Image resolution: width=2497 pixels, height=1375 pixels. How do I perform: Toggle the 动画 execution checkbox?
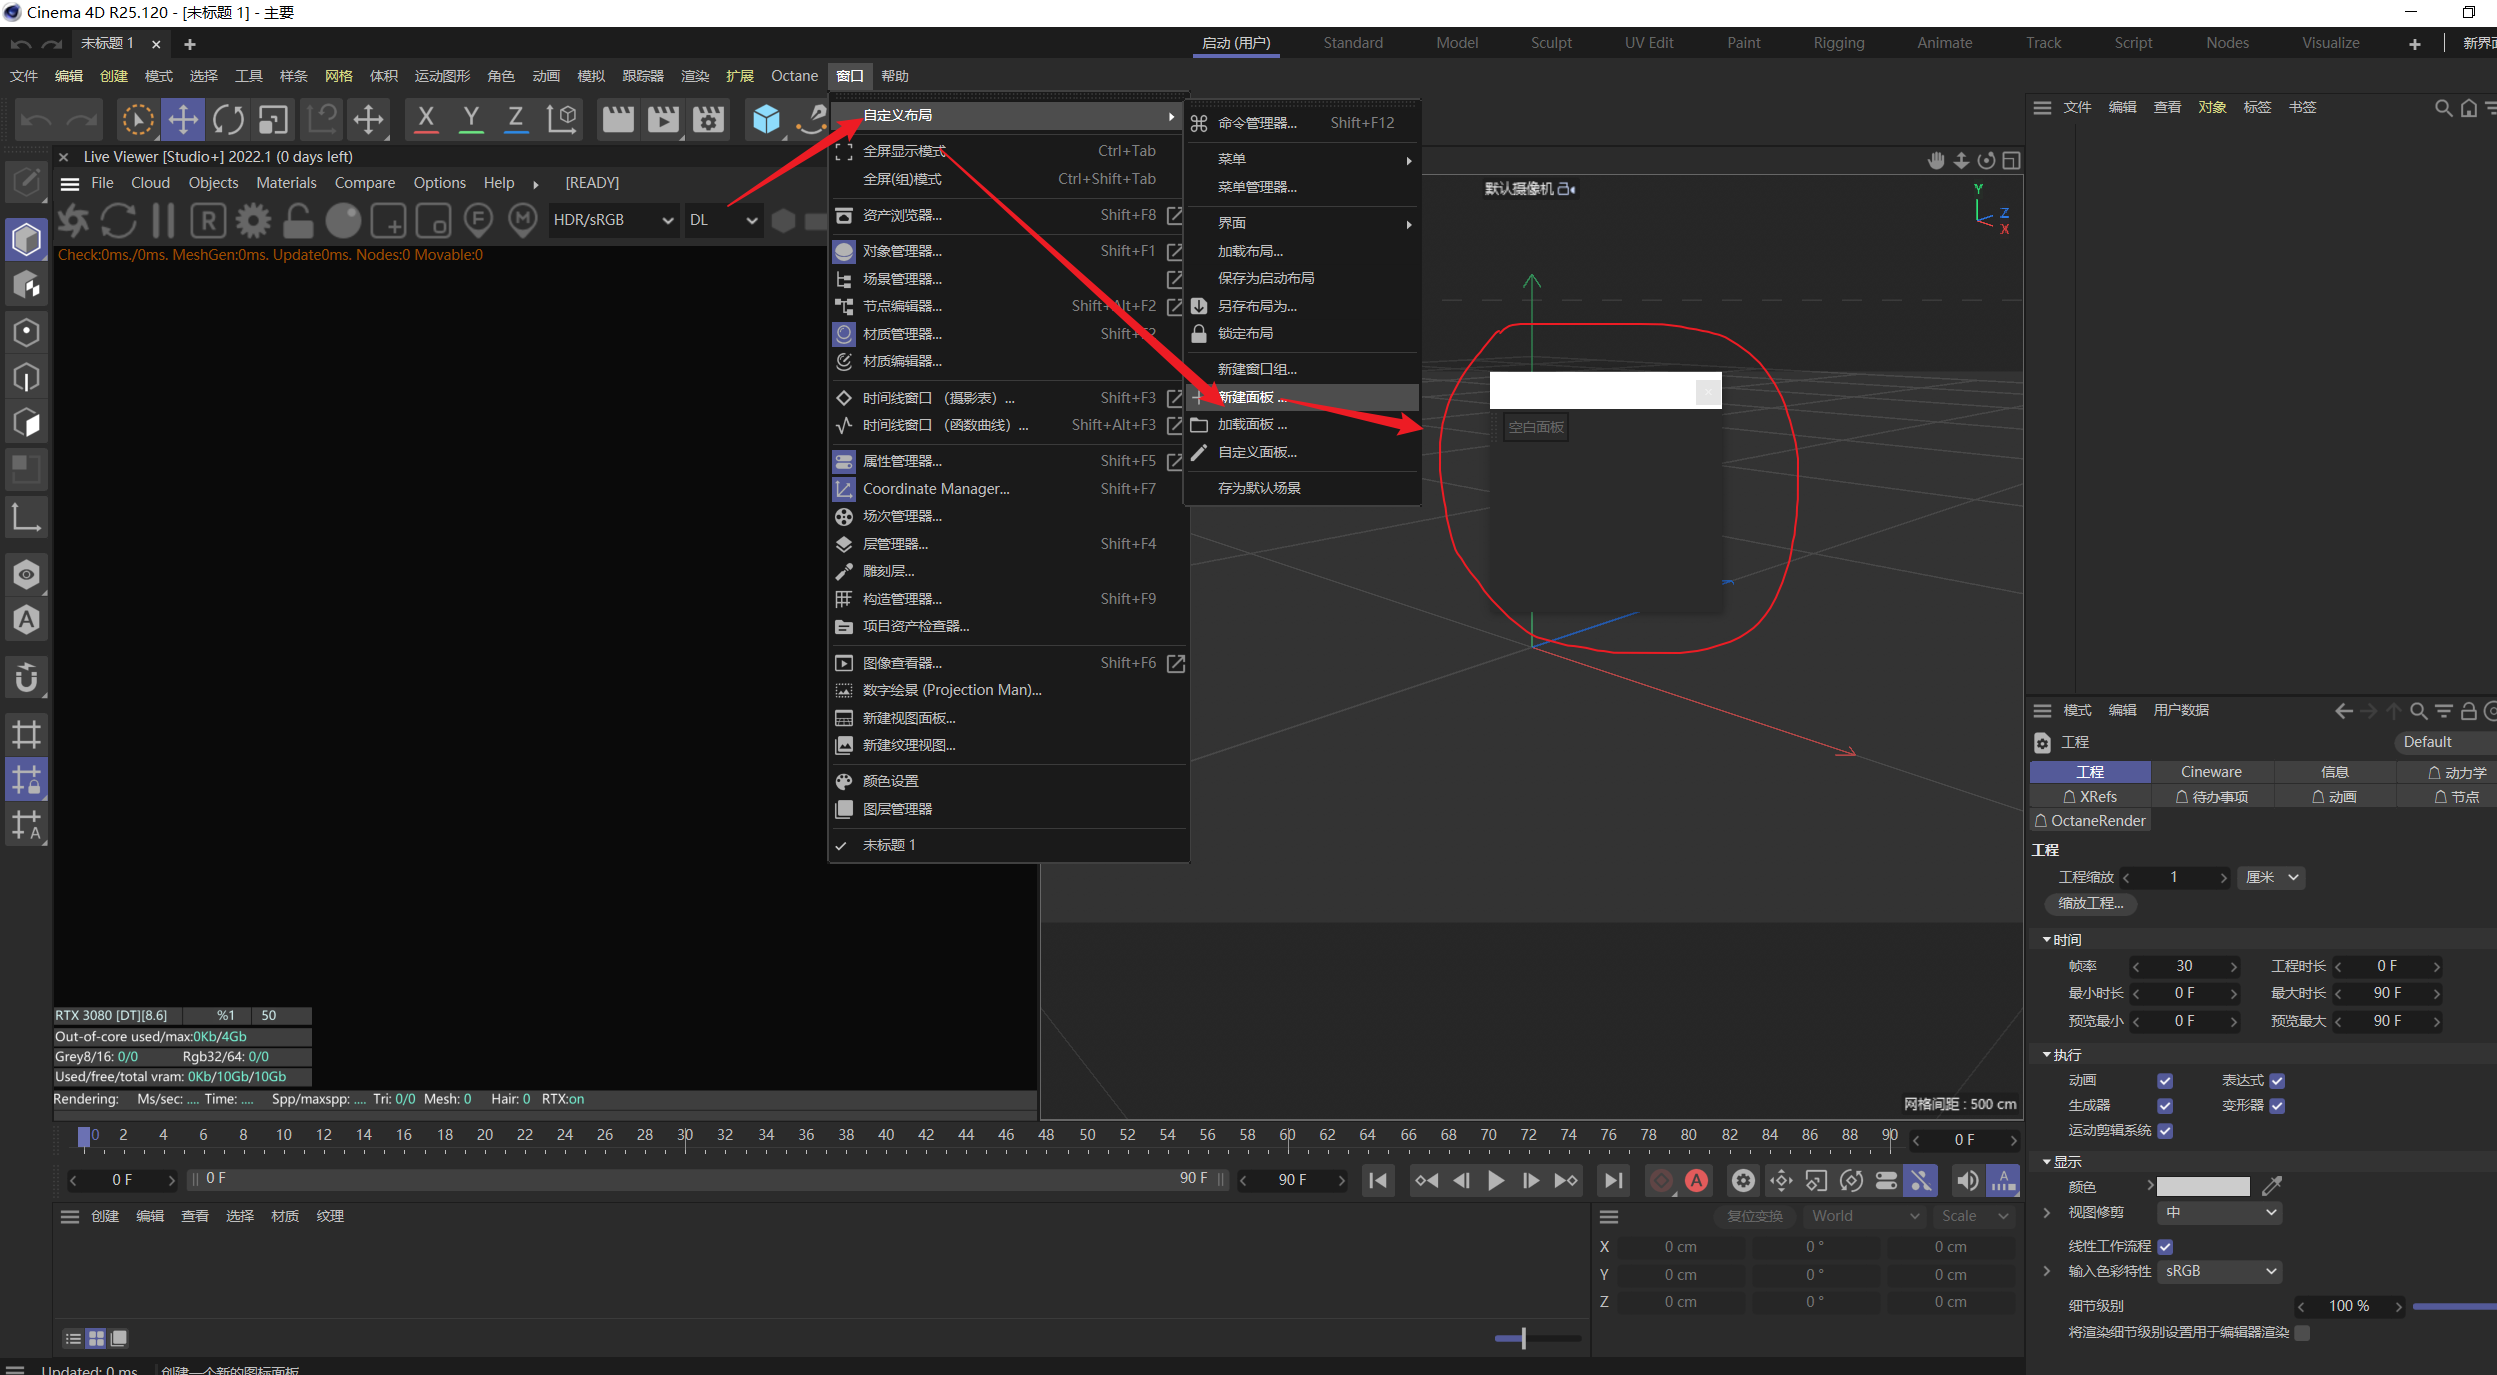pyautogui.click(x=2165, y=1081)
